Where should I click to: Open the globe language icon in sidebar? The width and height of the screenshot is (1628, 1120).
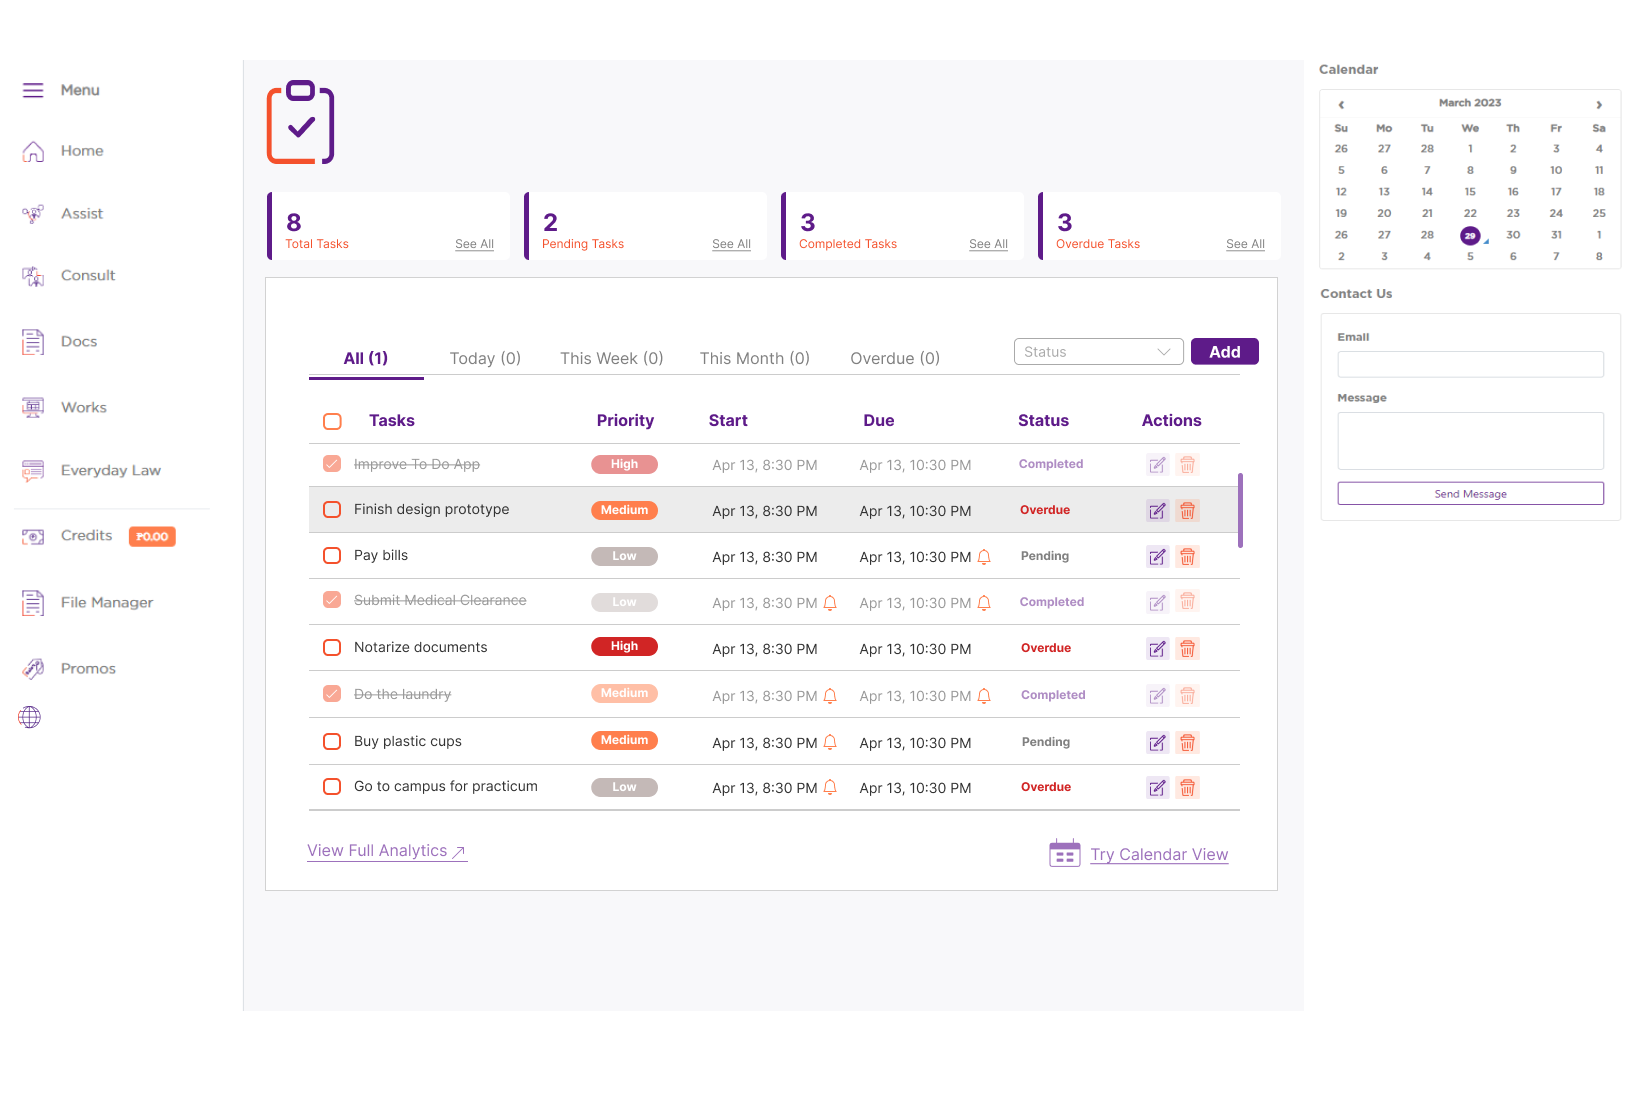pos(30,717)
